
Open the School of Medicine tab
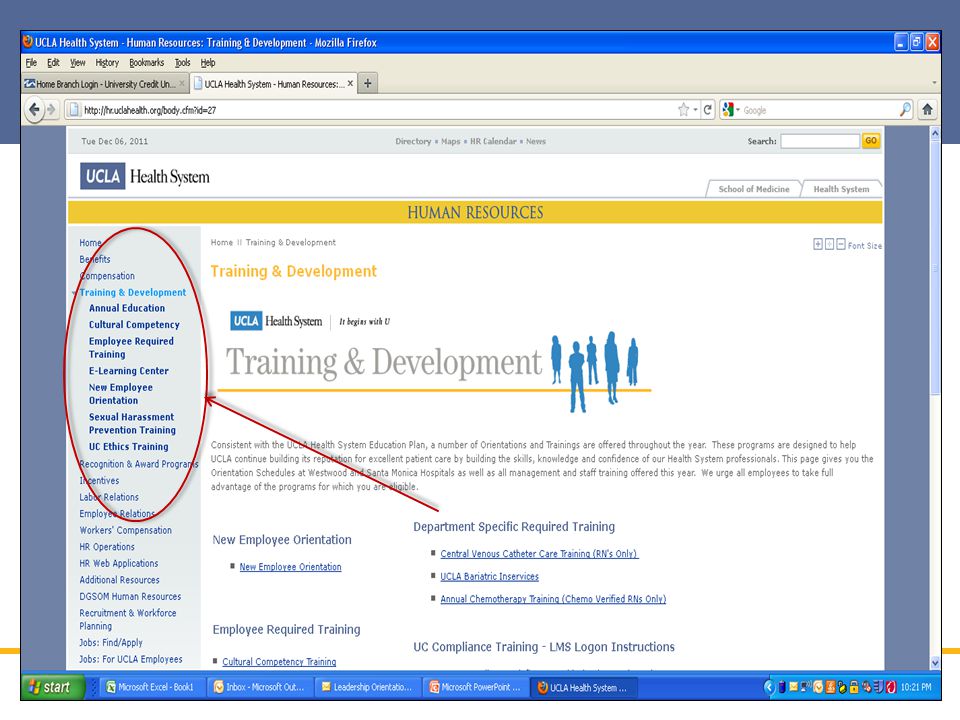coord(754,189)
